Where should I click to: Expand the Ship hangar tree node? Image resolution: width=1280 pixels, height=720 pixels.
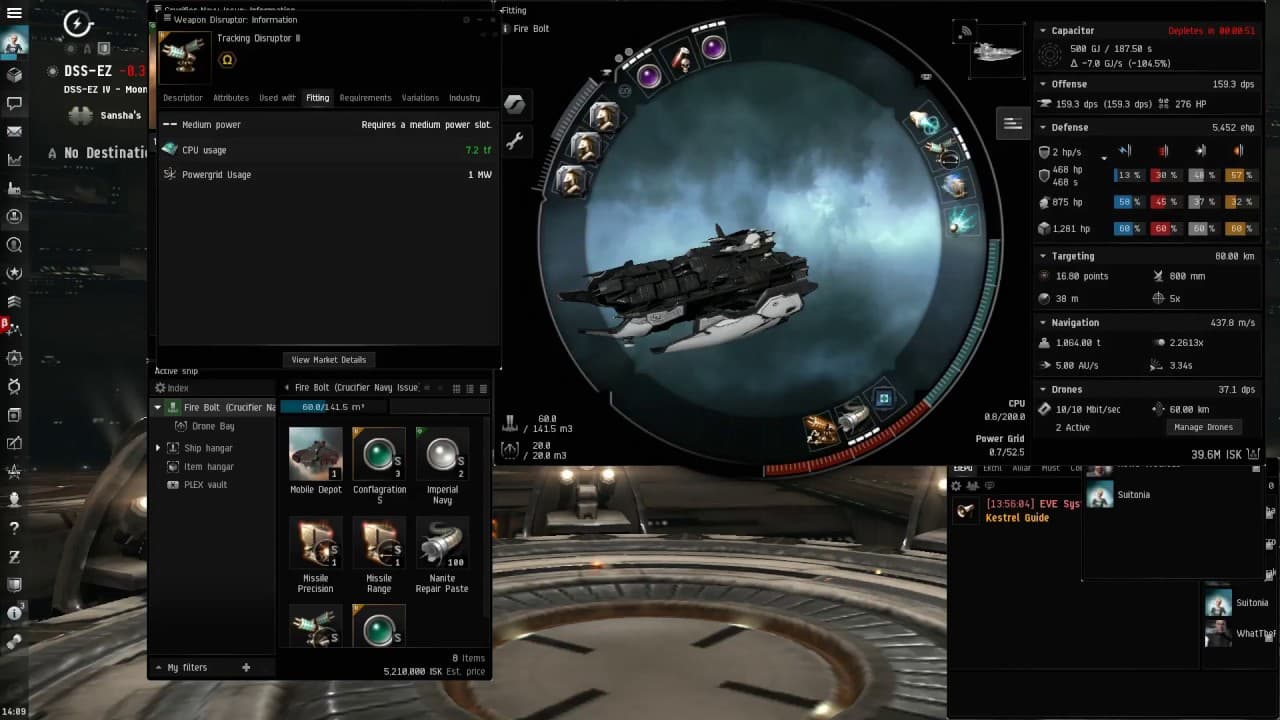pyautogui.click(x=157, y=448)
